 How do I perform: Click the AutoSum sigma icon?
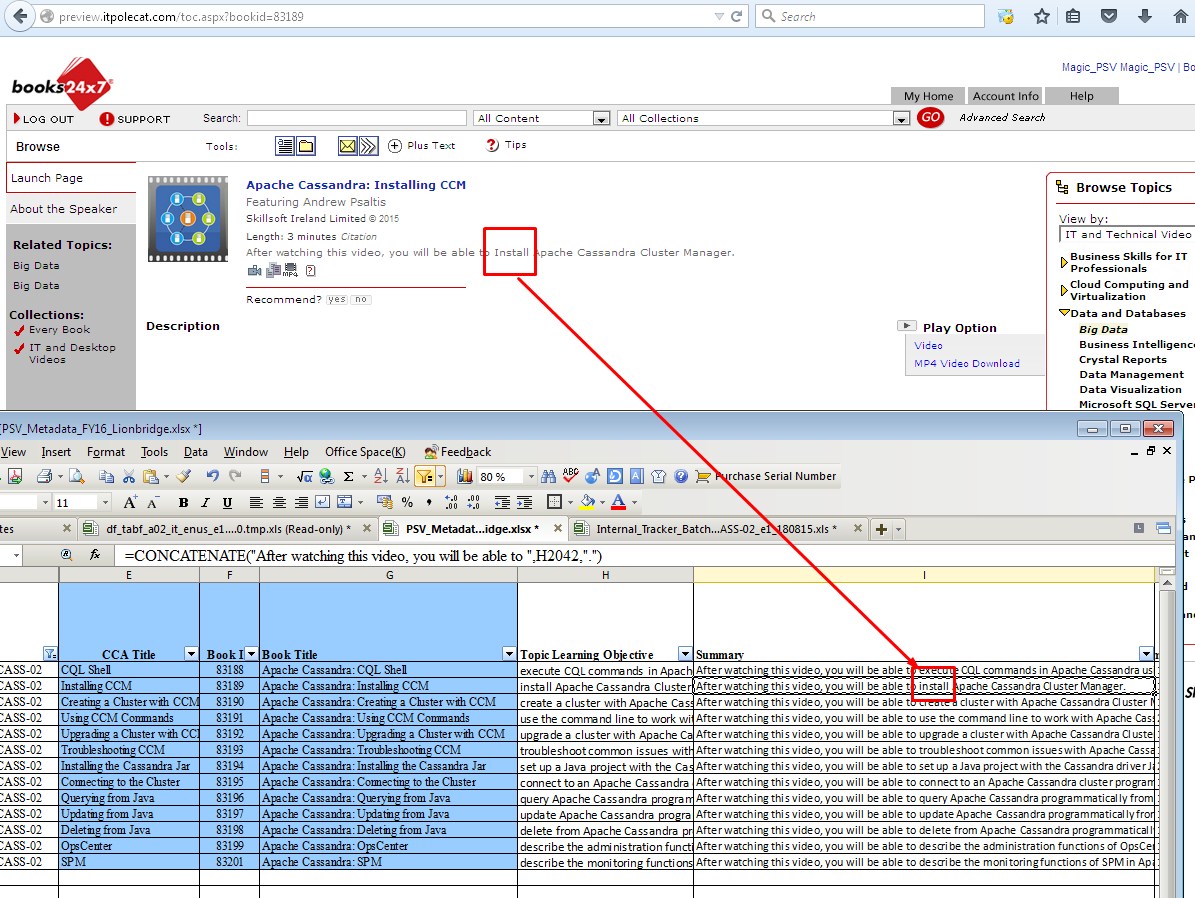348,476
